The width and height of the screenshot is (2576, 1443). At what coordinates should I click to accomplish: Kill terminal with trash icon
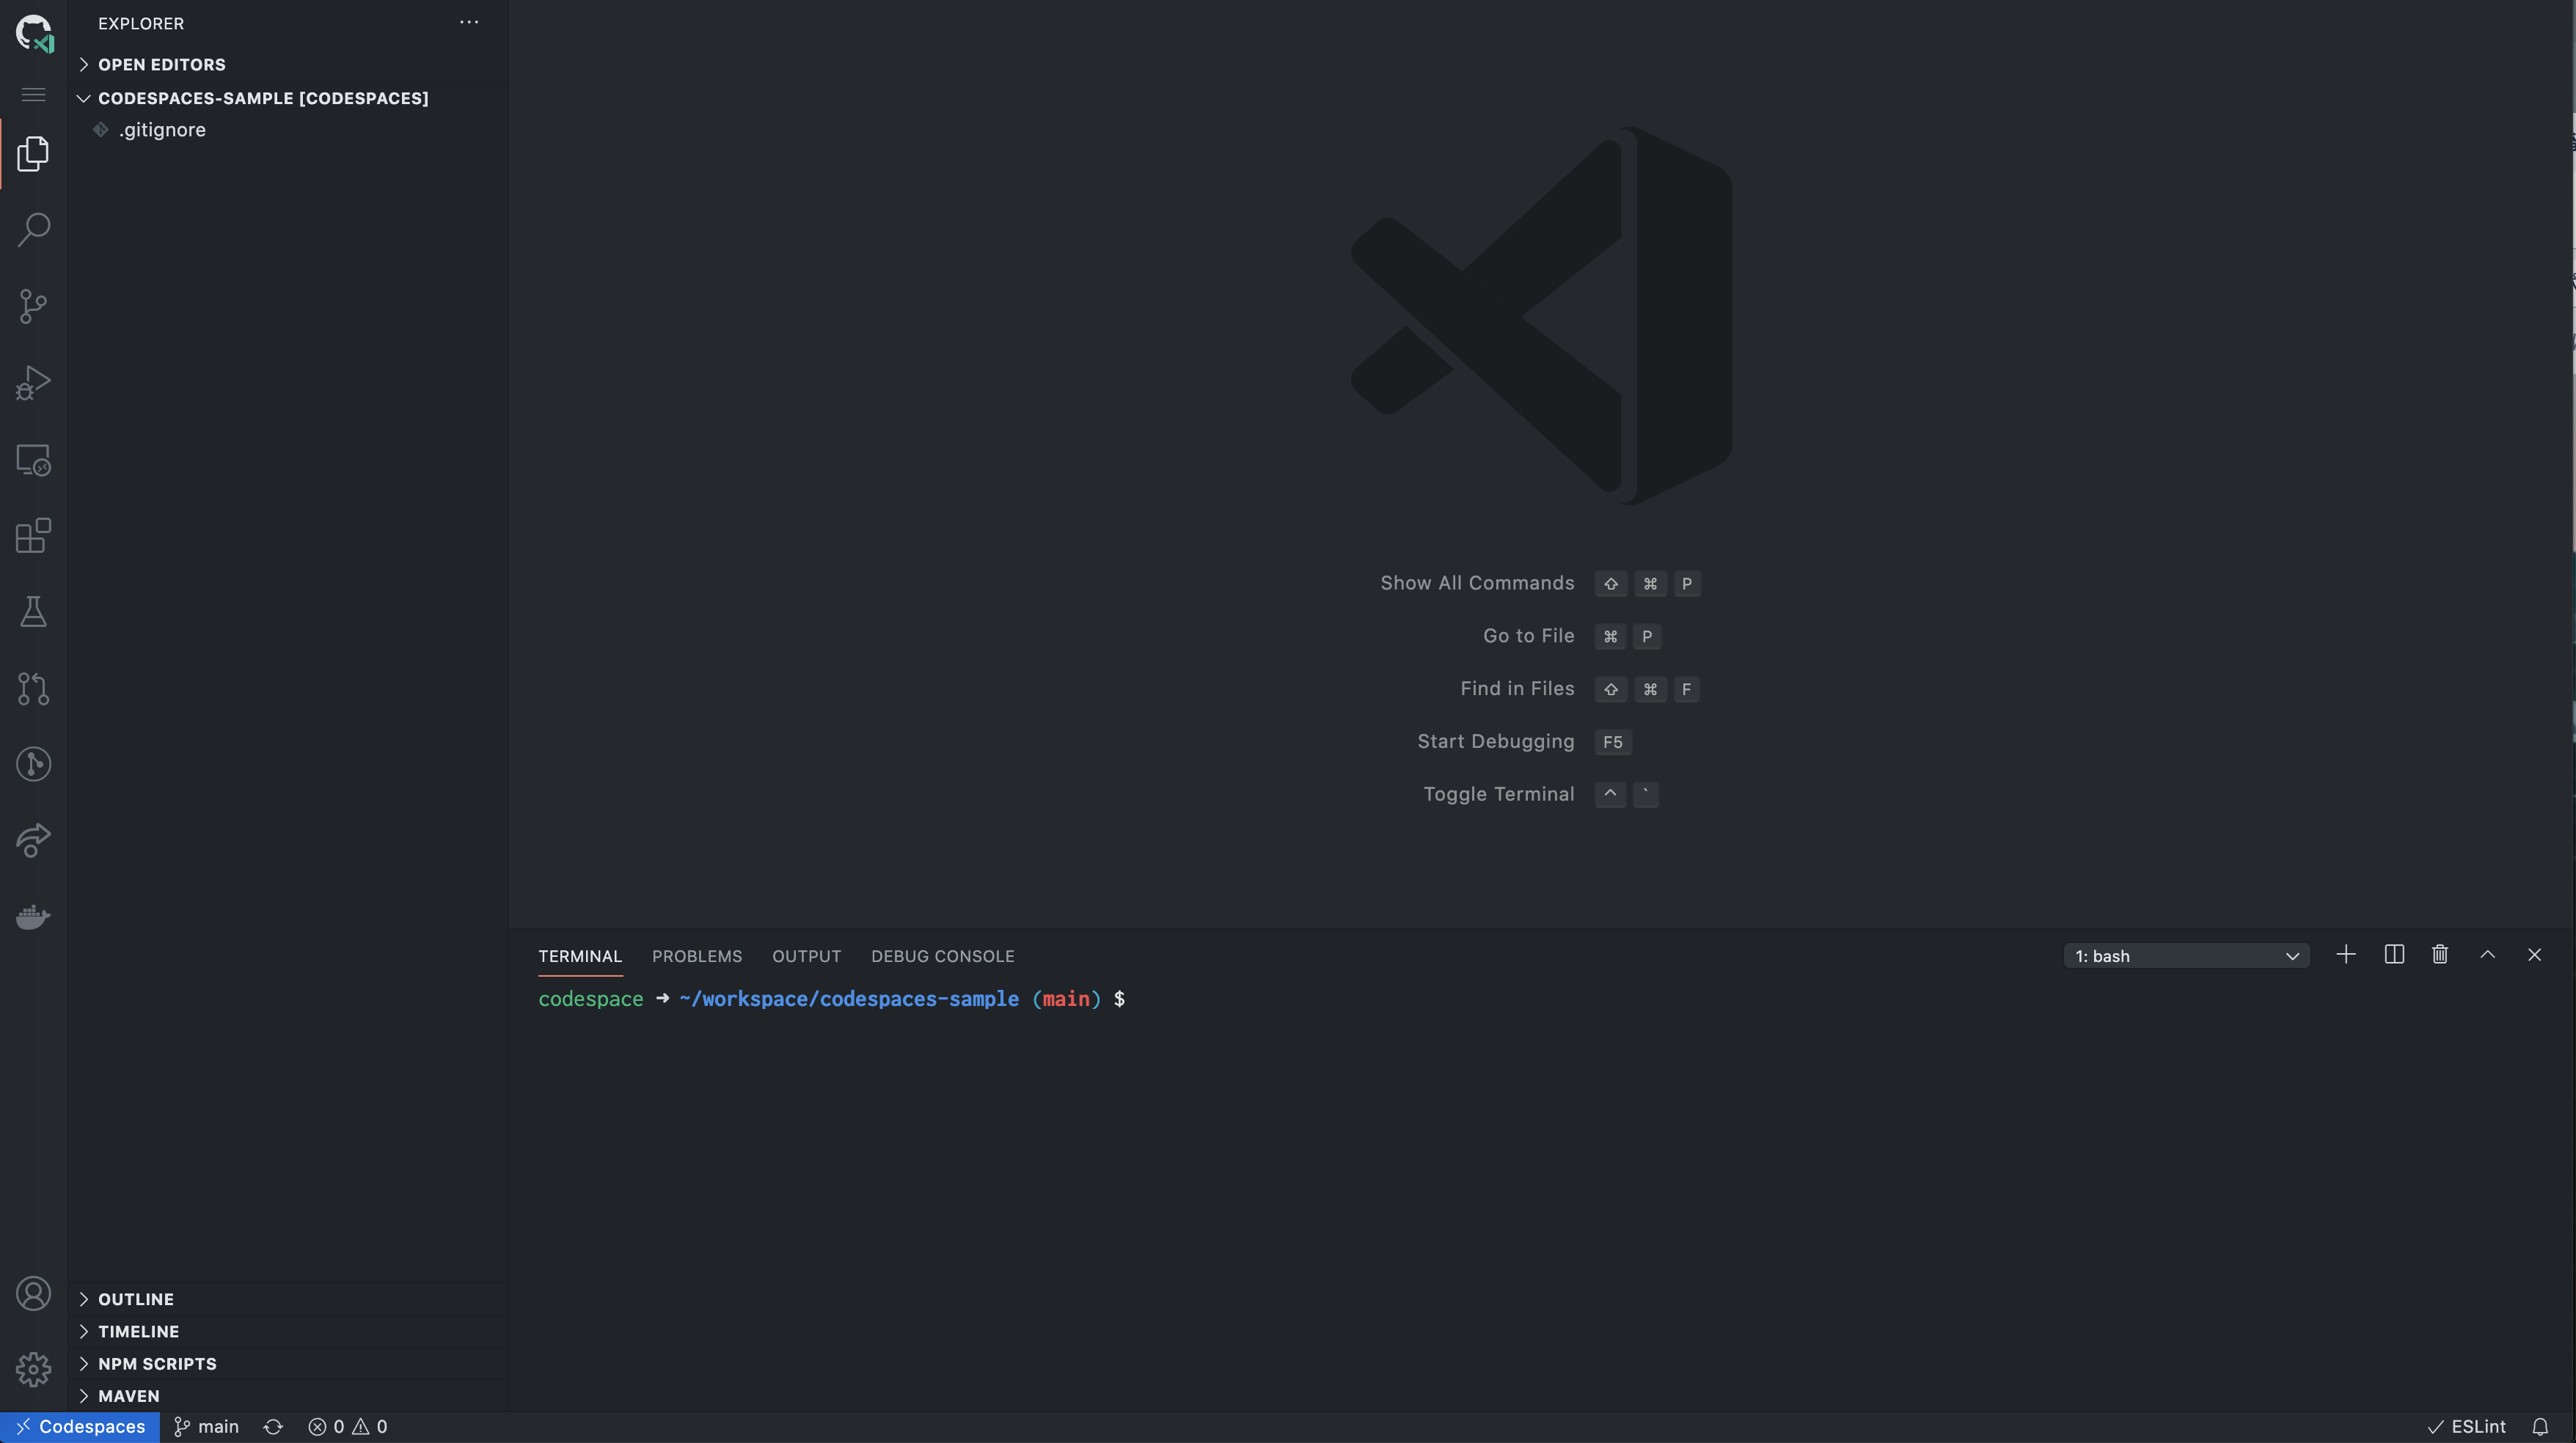click(x=2440, y=955)
